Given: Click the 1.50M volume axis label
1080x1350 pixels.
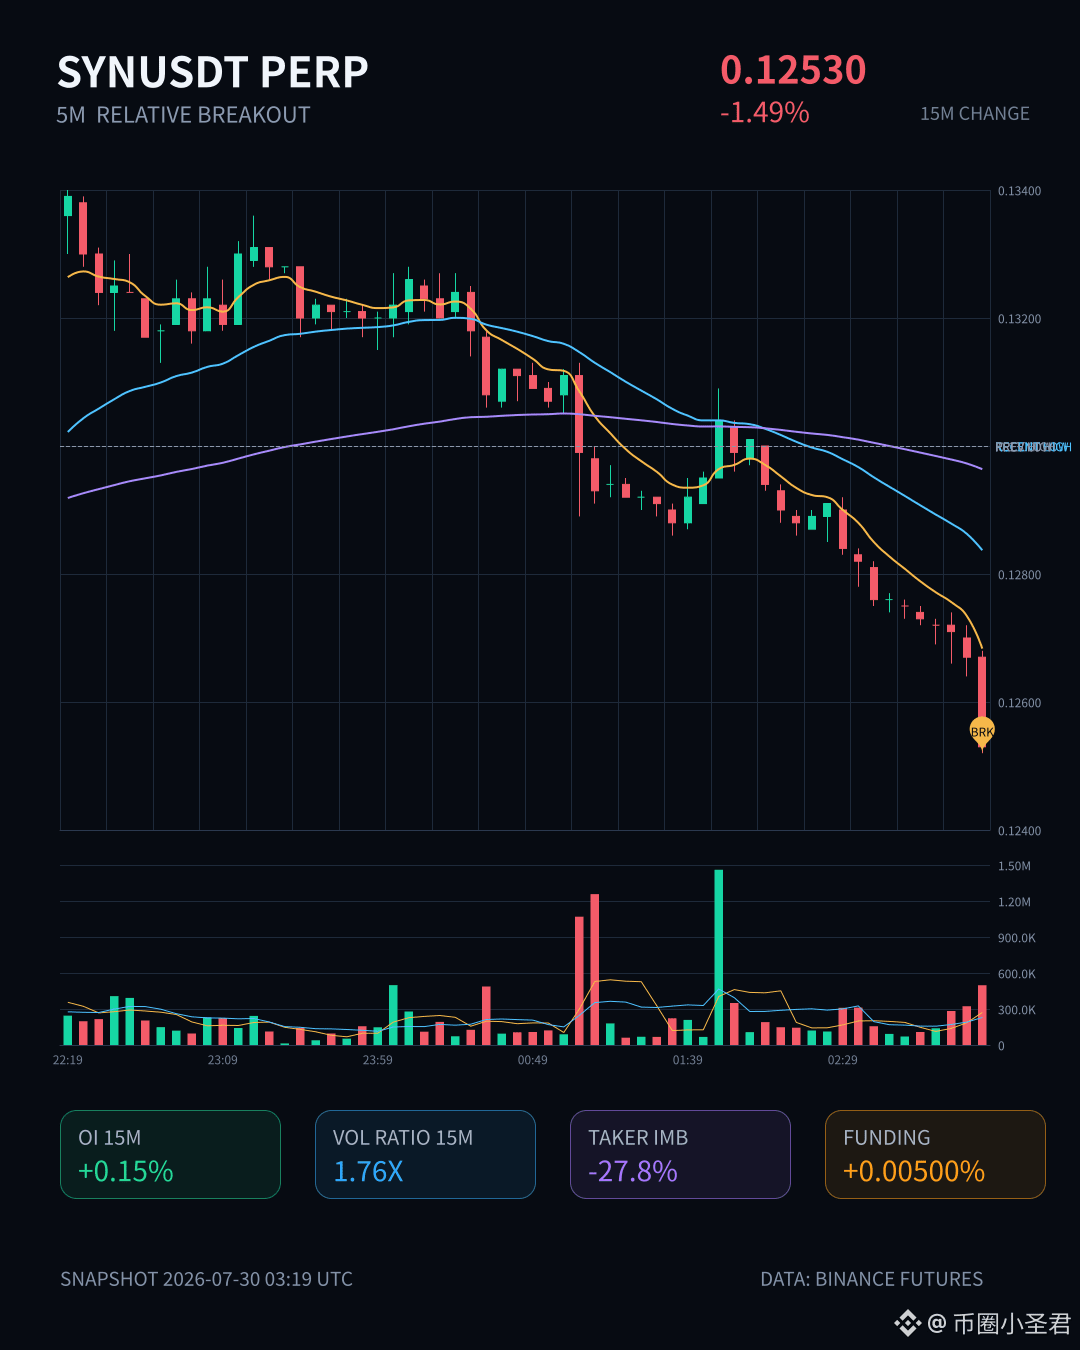Looking at the screenshot, I should (1014, 866).
